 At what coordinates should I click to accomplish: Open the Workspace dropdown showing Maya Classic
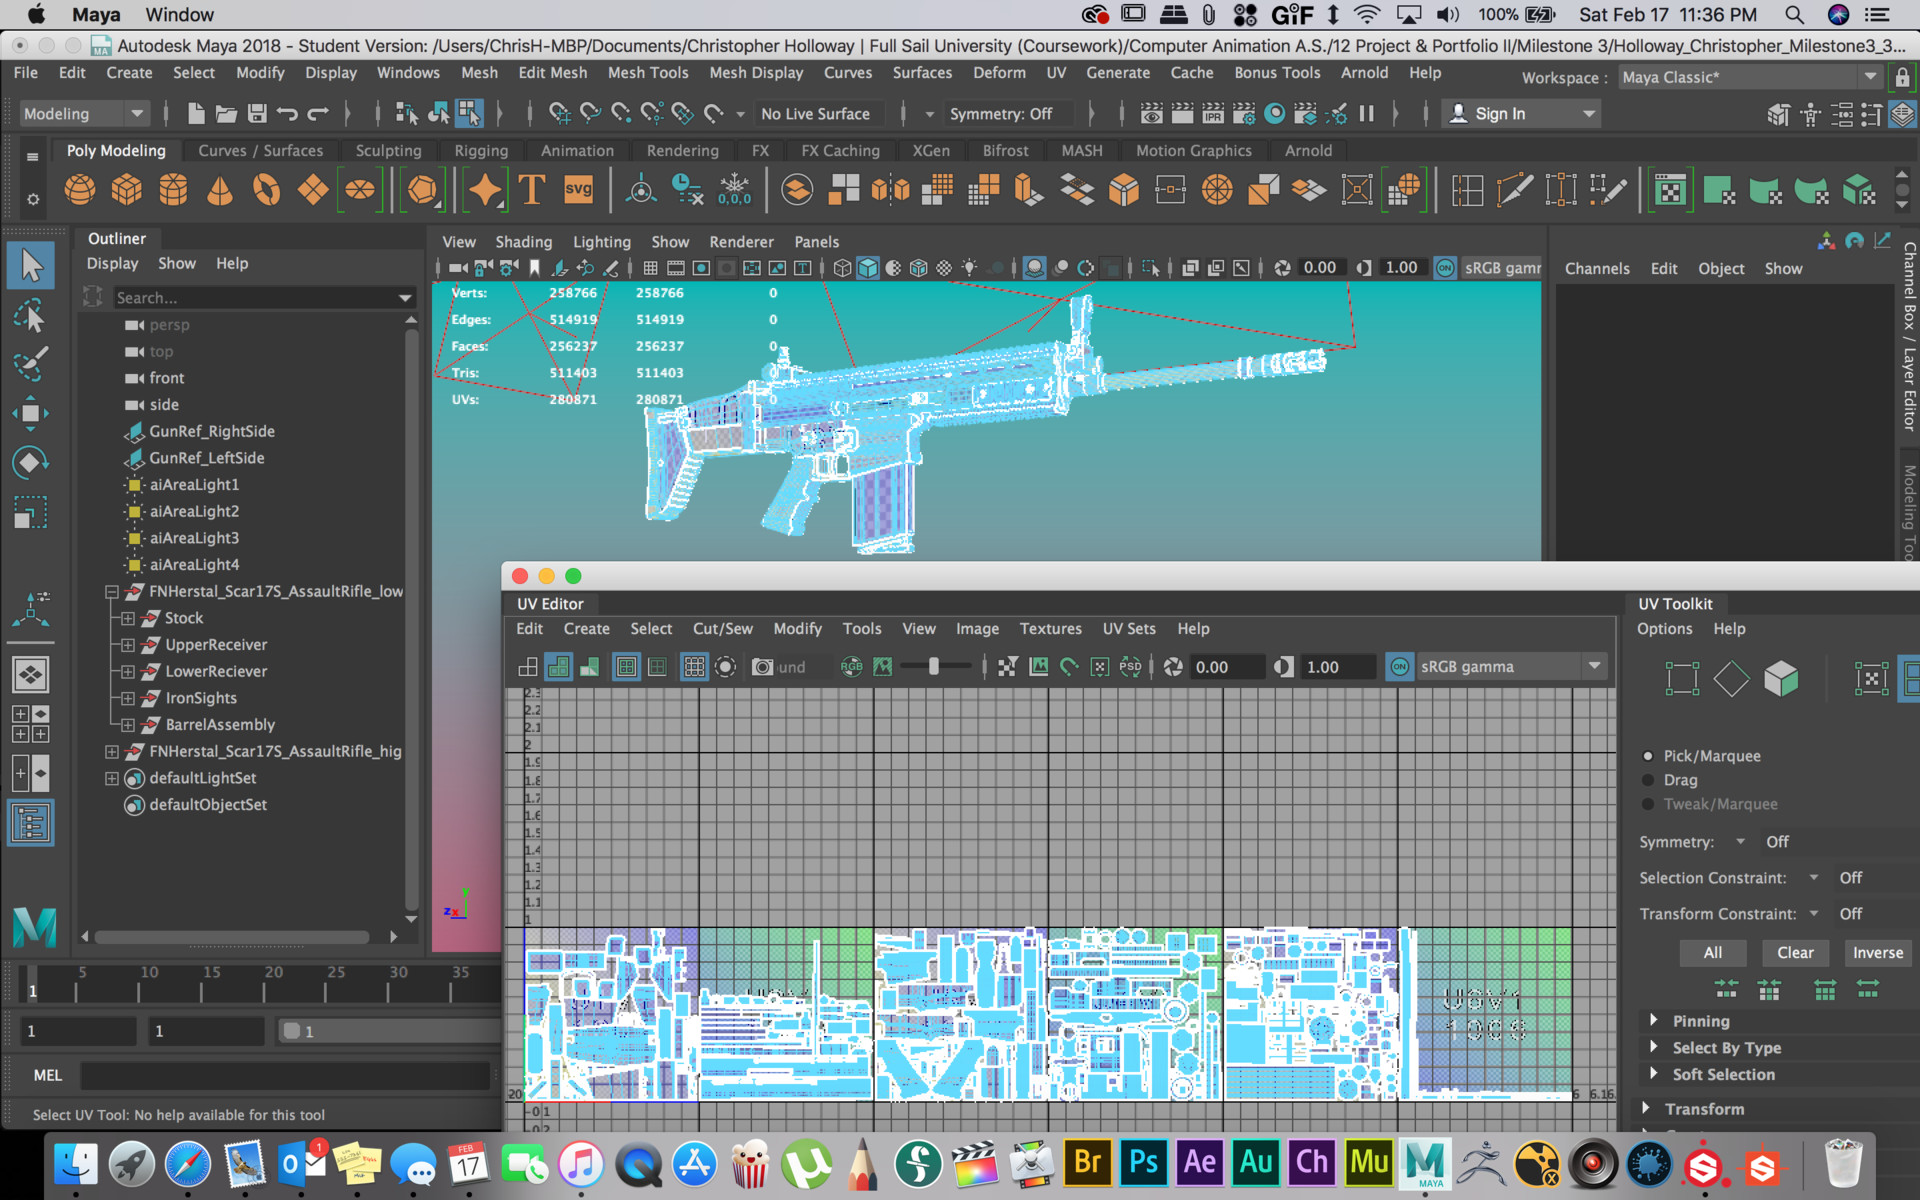1869,76
